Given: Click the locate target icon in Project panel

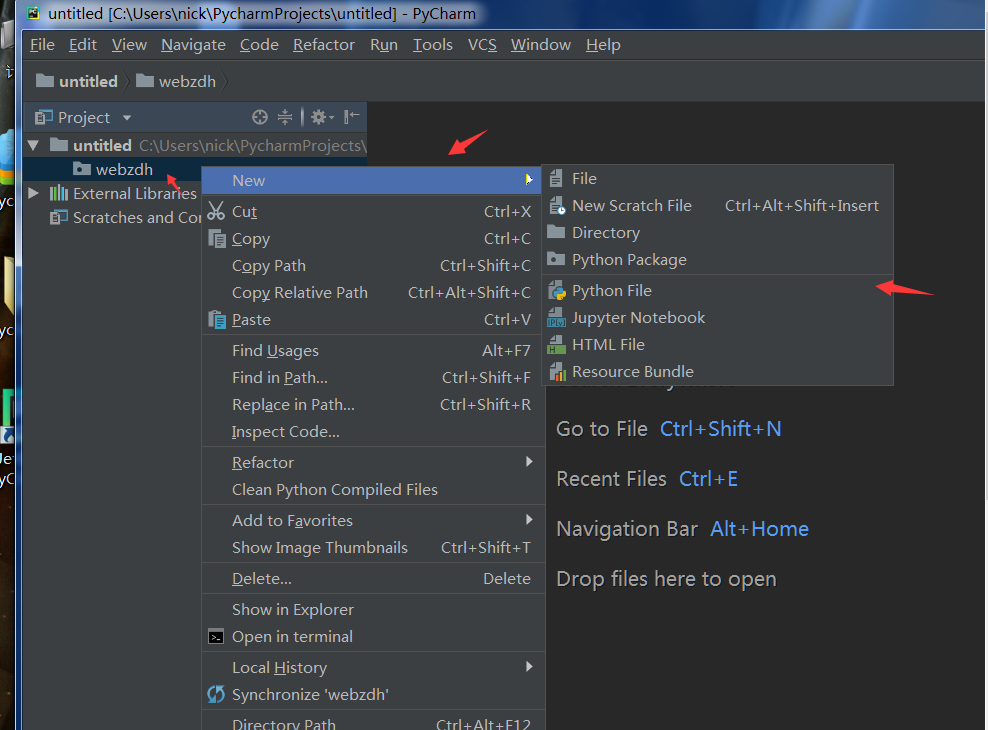Looking at the screenshot, I should coord(260,117).
